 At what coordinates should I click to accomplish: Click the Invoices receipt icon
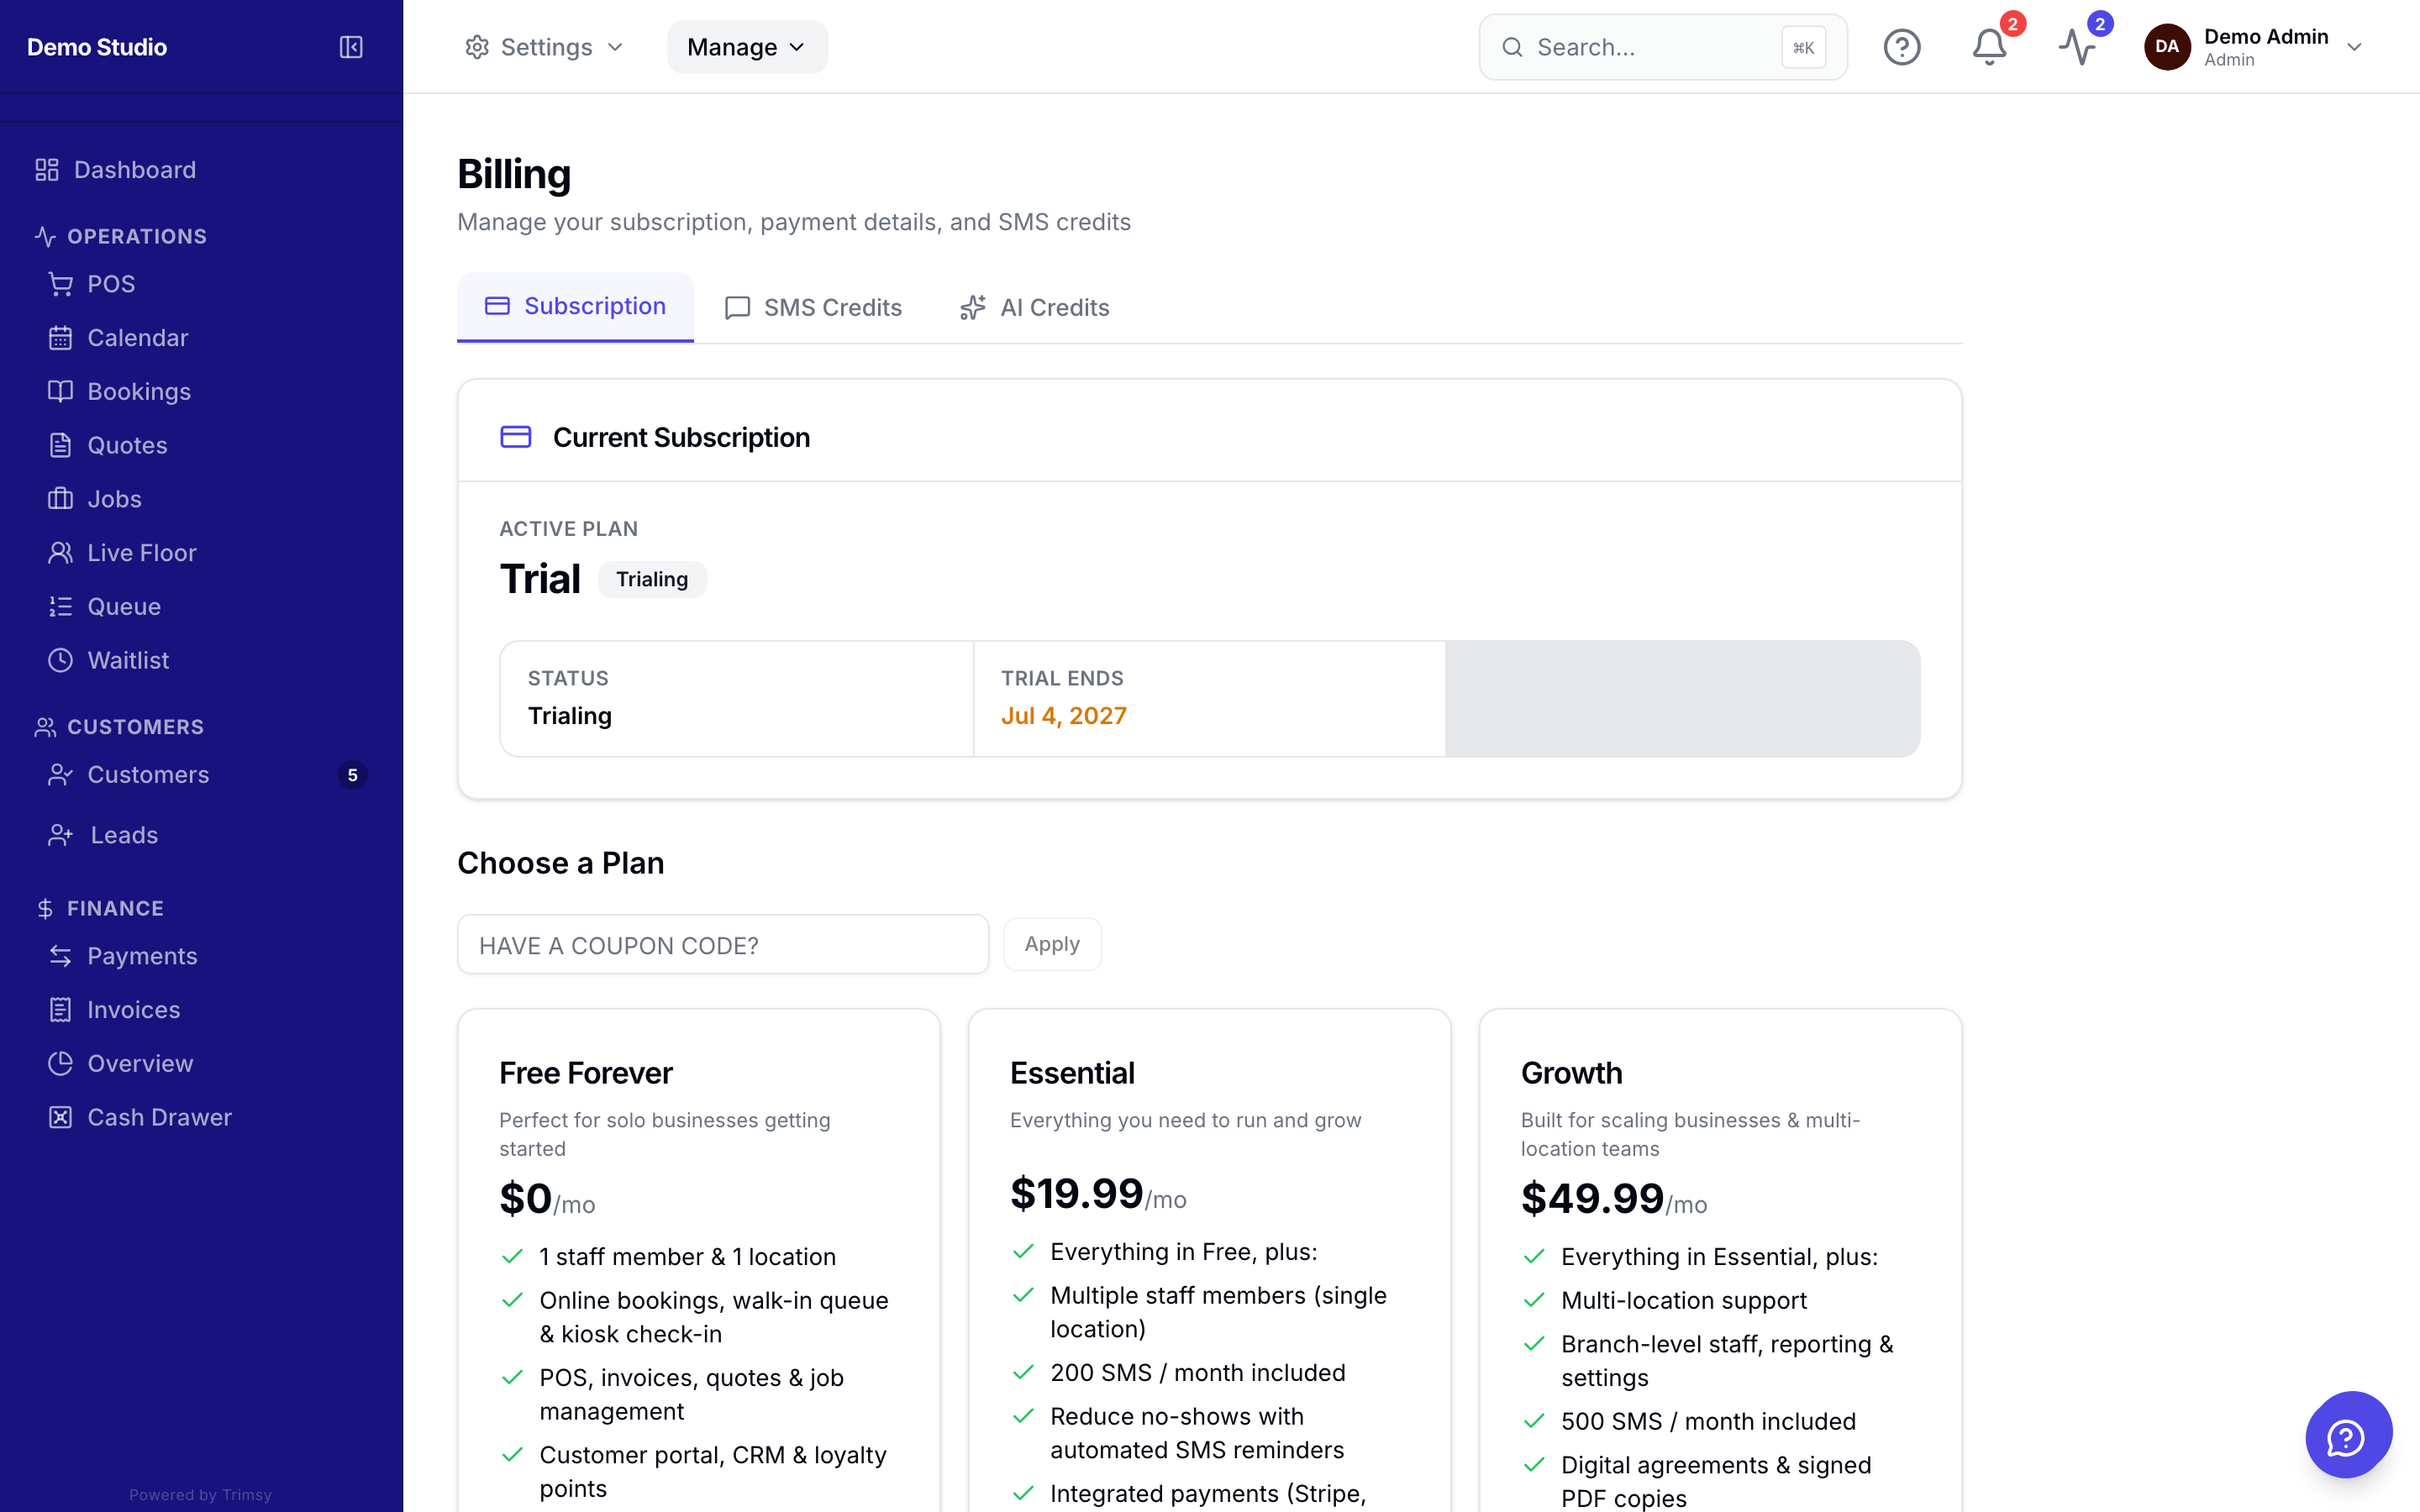60,1010
